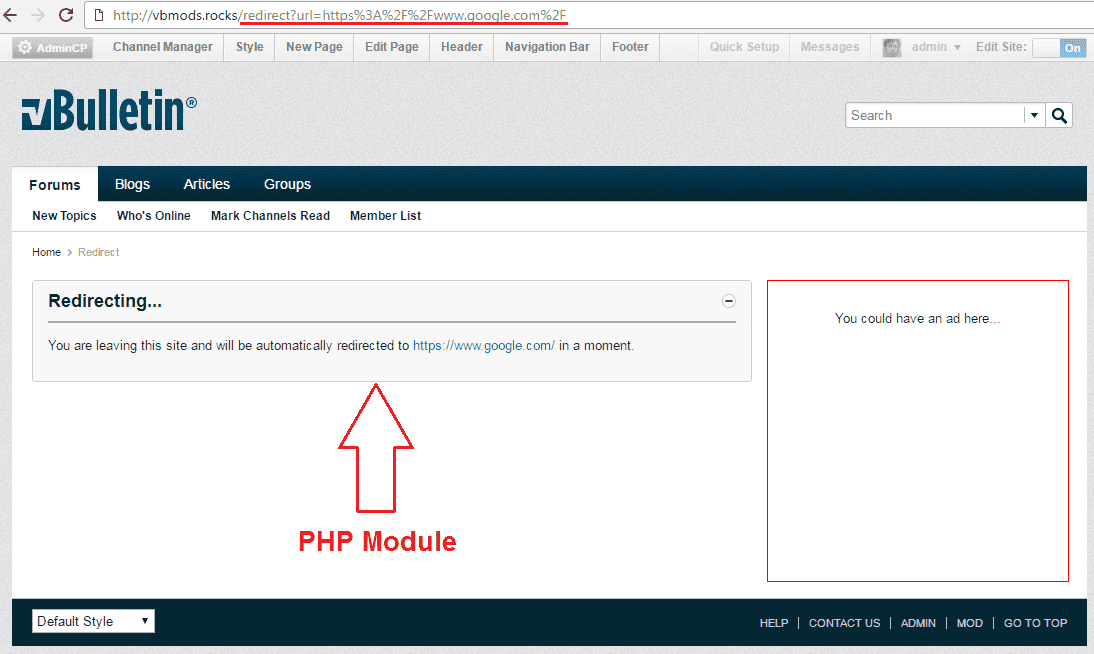The width and height of the screenshot is (1094, 654).
Task: Click the Redirecting... heading
Action: (x=105, y=301)
